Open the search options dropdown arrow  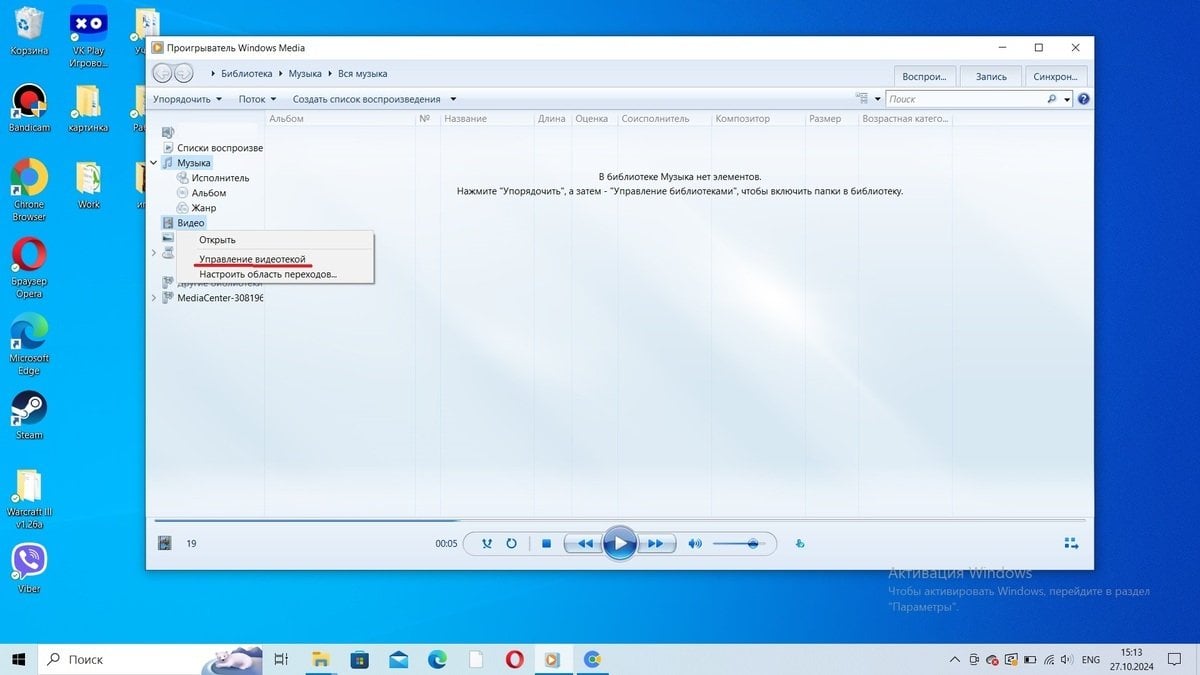(1067, 99)
